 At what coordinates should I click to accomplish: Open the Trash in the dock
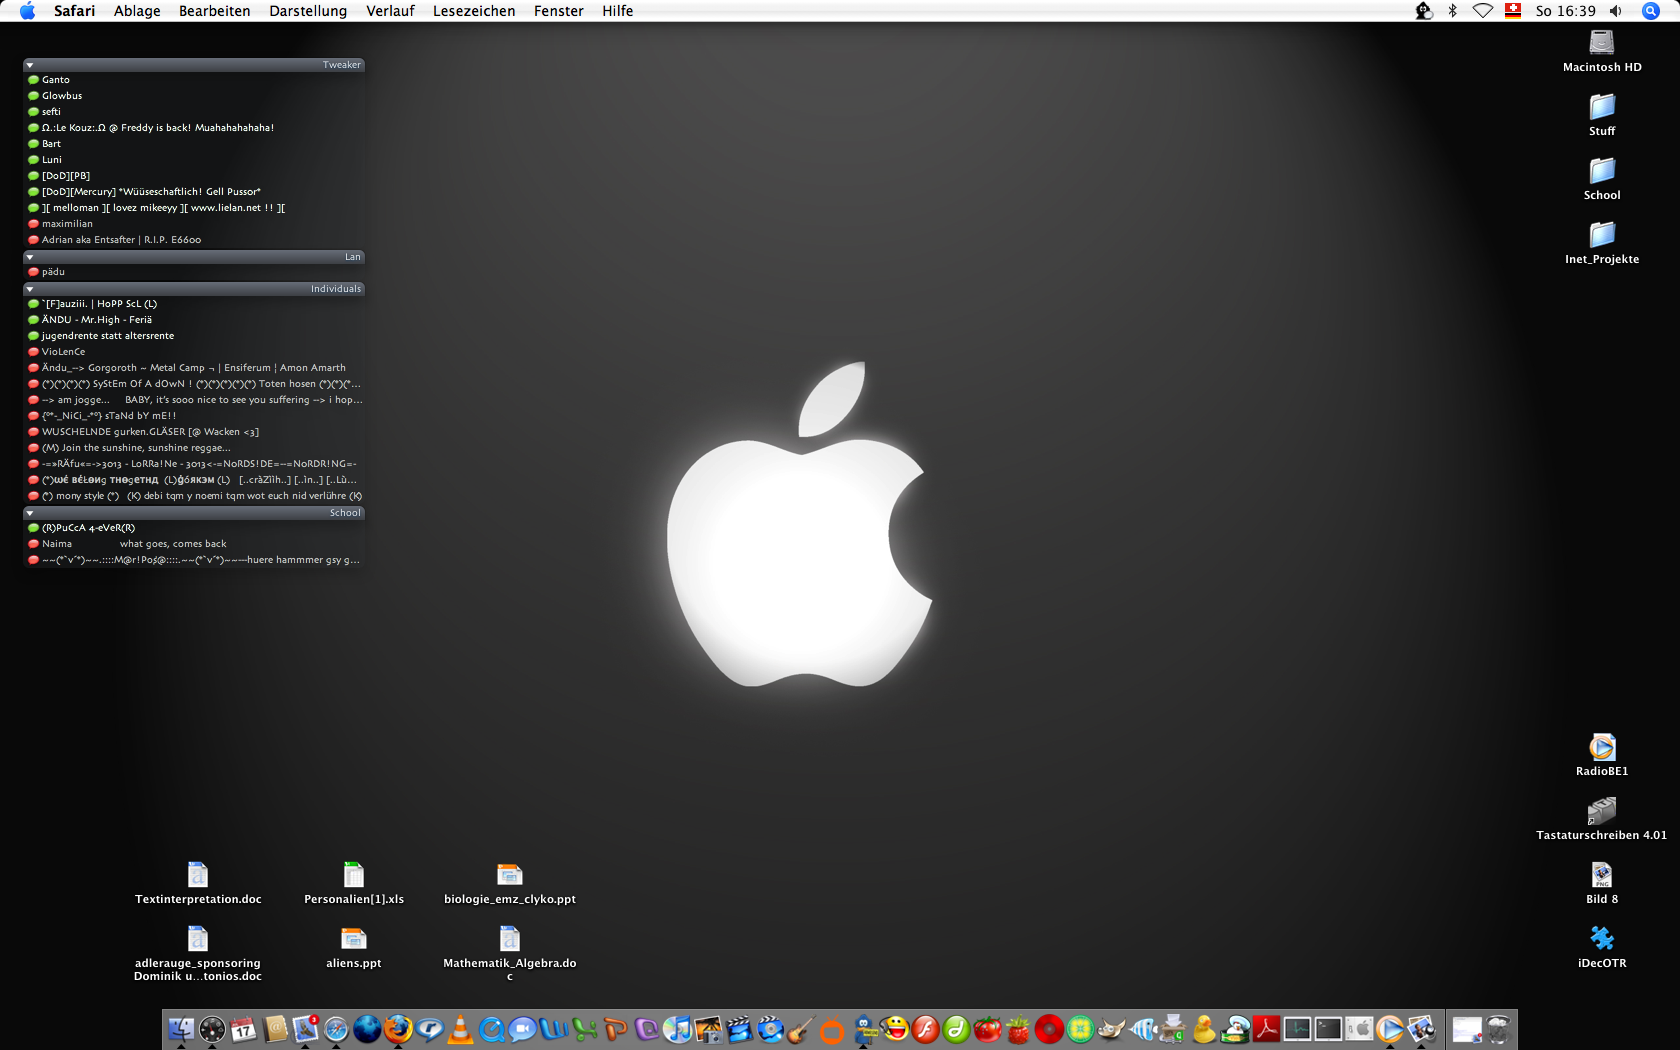[x=1498, y=1028]
